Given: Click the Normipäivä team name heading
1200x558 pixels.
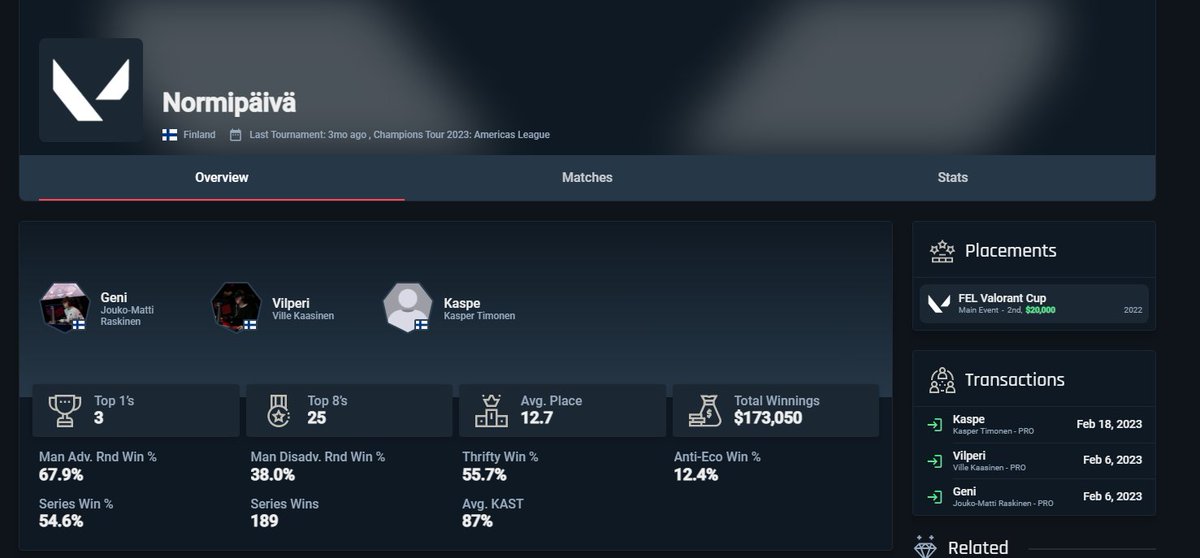Looking at the screenshot, I should click(229, 103).
